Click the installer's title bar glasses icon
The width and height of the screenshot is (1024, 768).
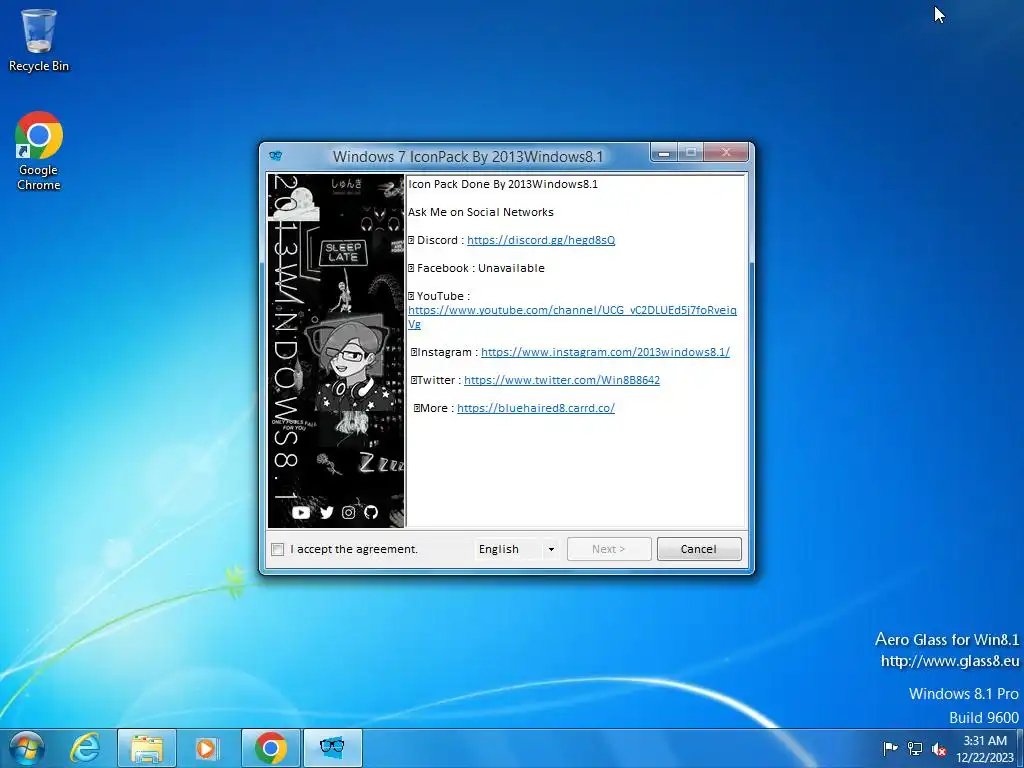pos(276,156)
